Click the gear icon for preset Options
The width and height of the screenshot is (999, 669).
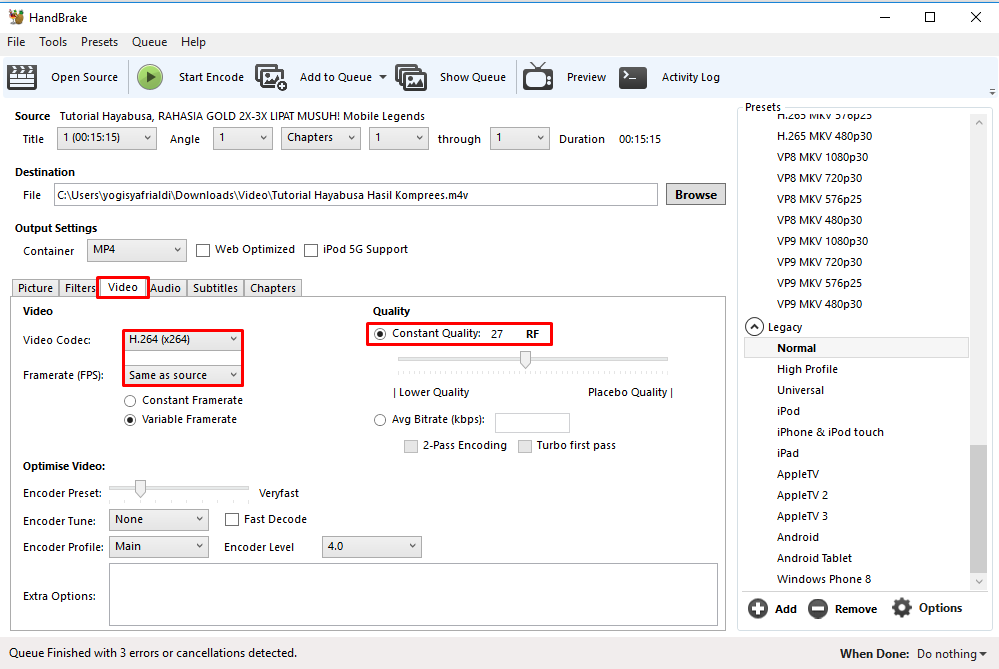[902, 608]
